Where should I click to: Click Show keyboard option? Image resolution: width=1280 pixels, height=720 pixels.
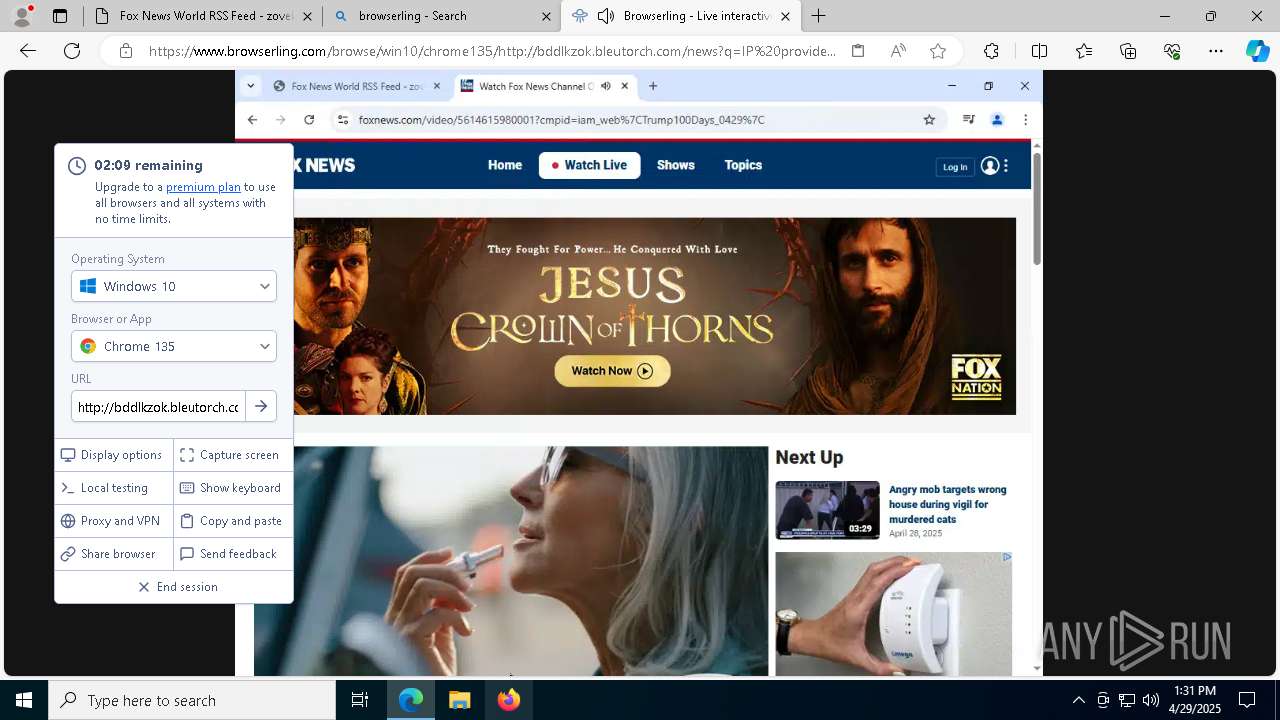click(x=234, y=488)
